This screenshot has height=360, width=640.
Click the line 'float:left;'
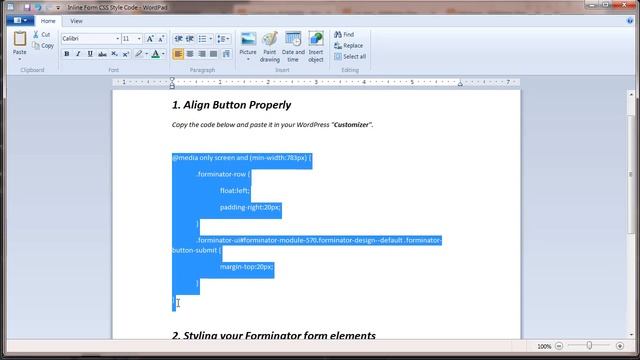235,191
